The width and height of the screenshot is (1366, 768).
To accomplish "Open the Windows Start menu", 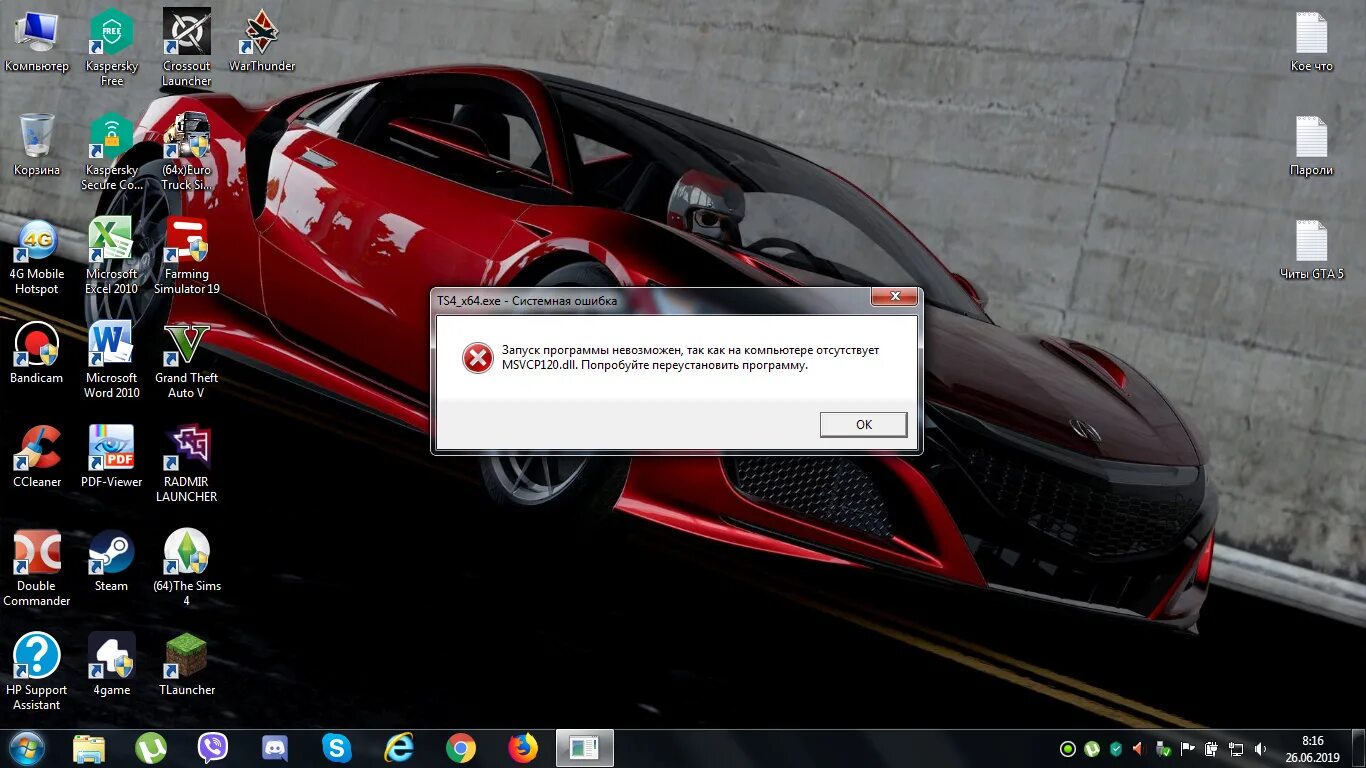I will pyautogui.click(x=27, y=748).
